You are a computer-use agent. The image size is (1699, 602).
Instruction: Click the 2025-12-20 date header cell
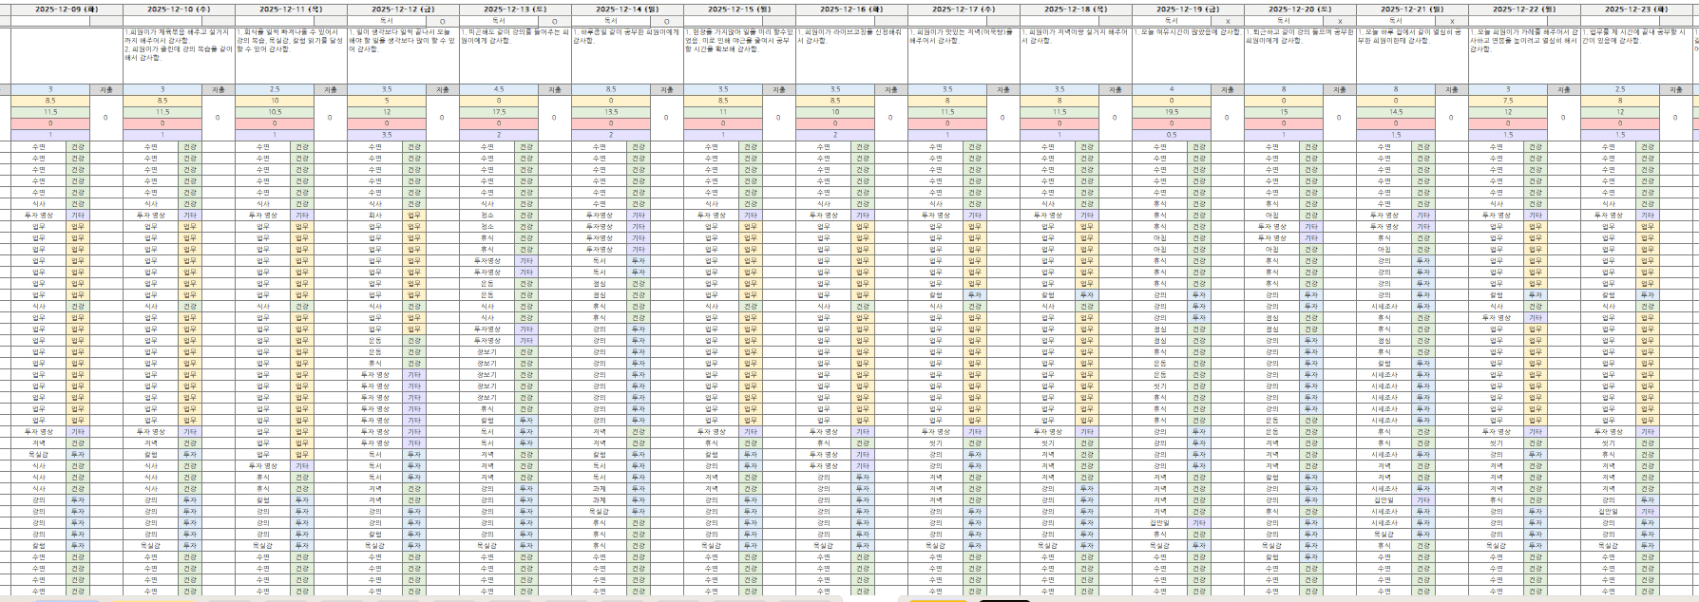[1300, 9]
